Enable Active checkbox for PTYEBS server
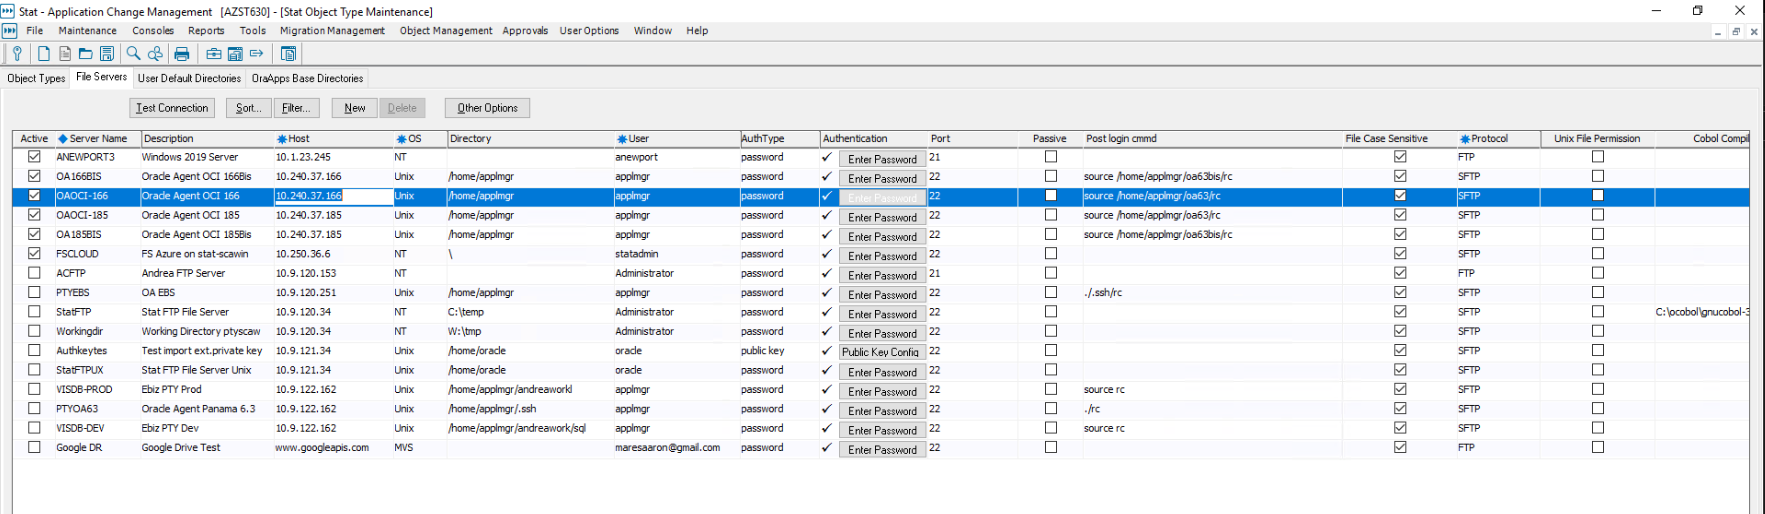Image resolution: width=1765 pixels, height=514 pixels. 34,293
